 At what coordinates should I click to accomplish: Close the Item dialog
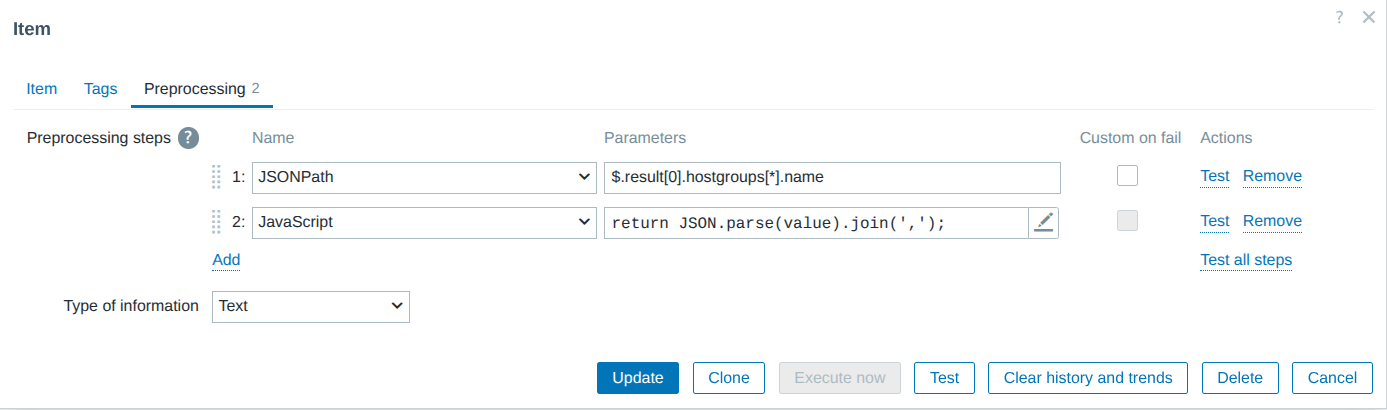pos(1369,17)
